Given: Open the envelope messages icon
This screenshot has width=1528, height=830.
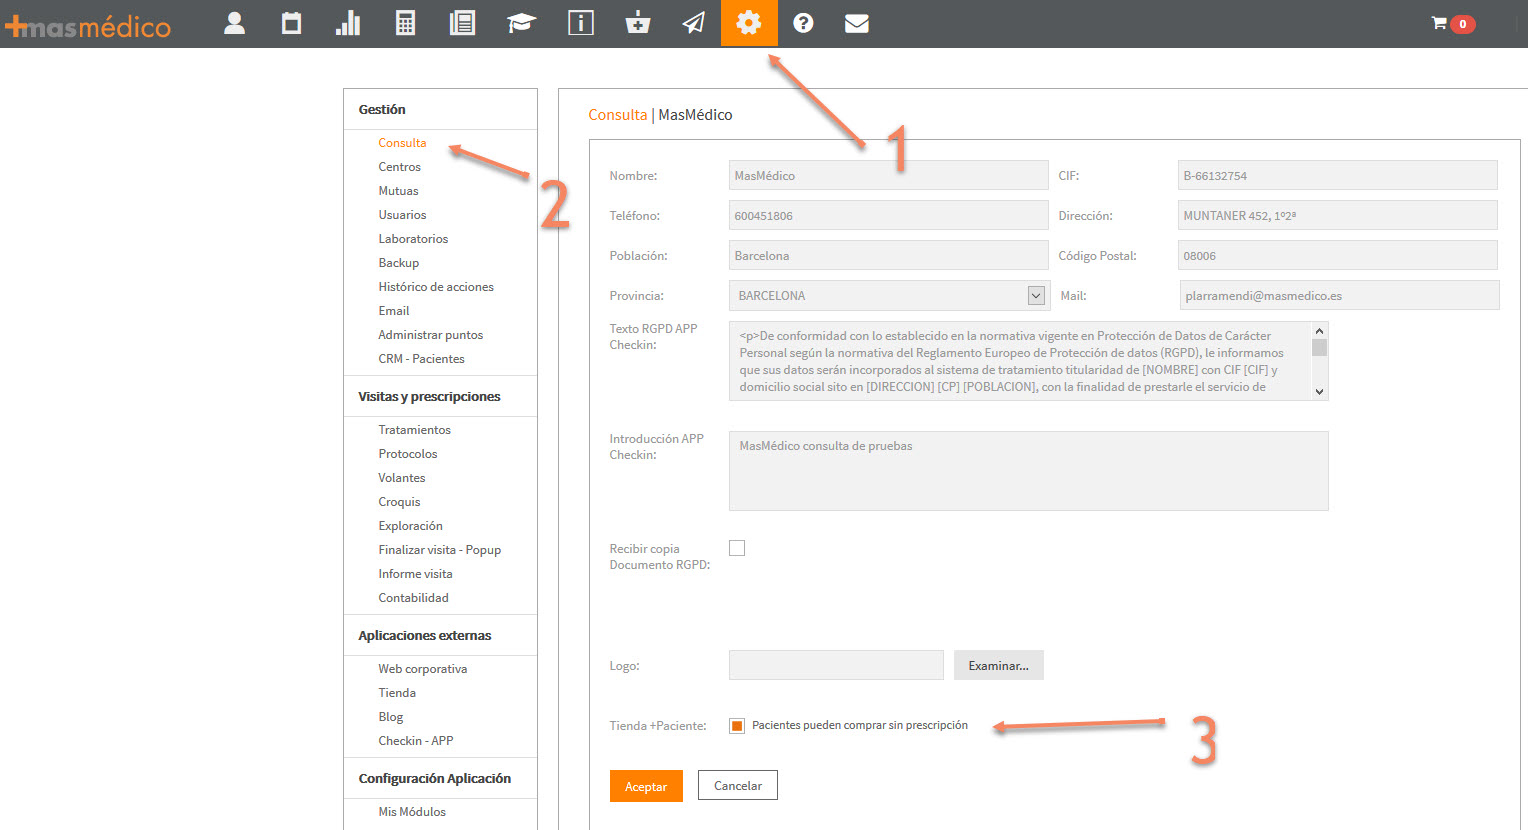Looking at the screenshot, I should tap(857, 23).
